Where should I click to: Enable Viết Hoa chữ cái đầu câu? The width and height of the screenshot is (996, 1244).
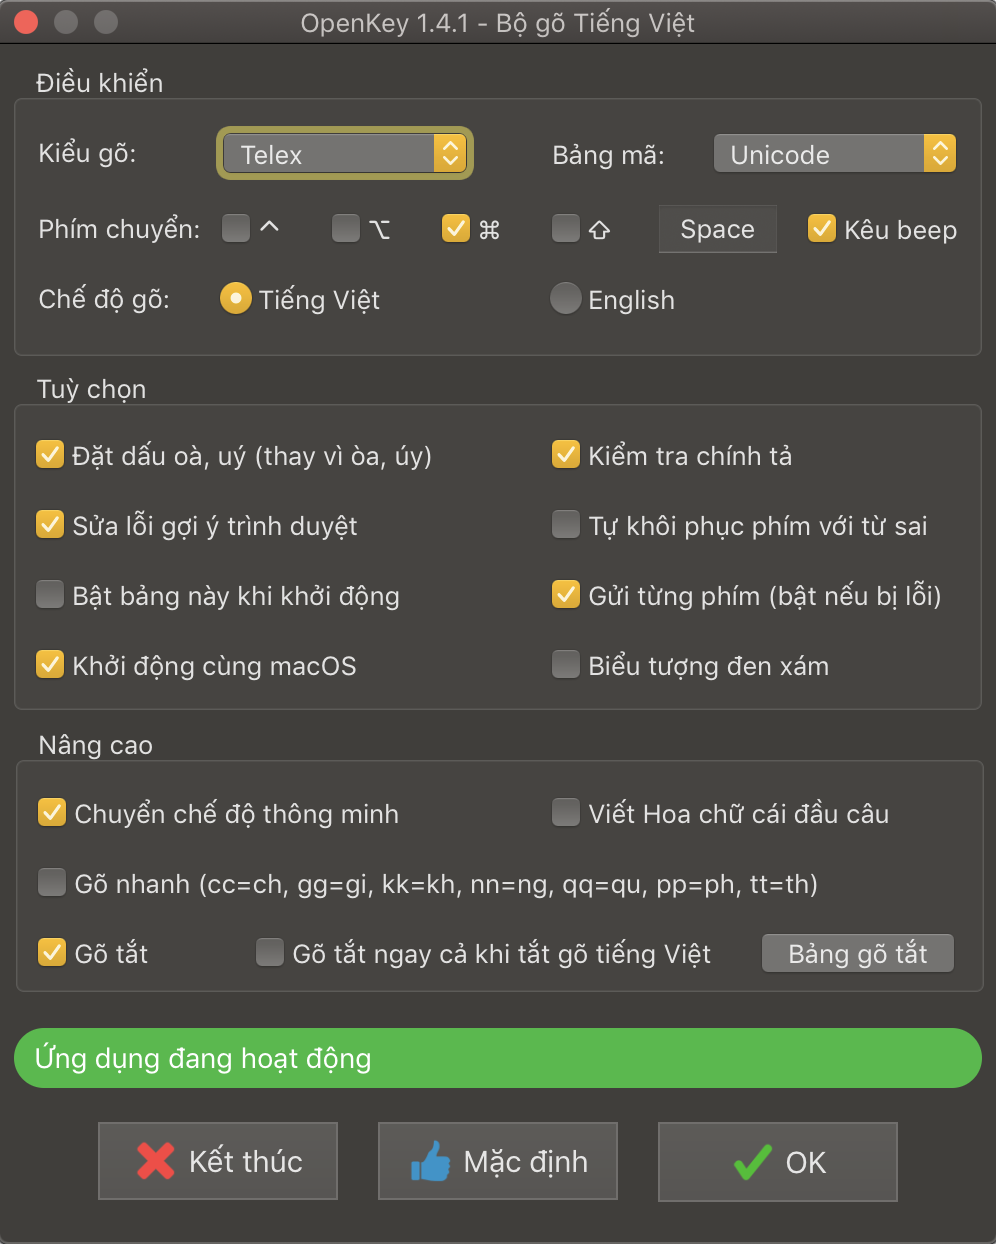(x=565, y=812)
